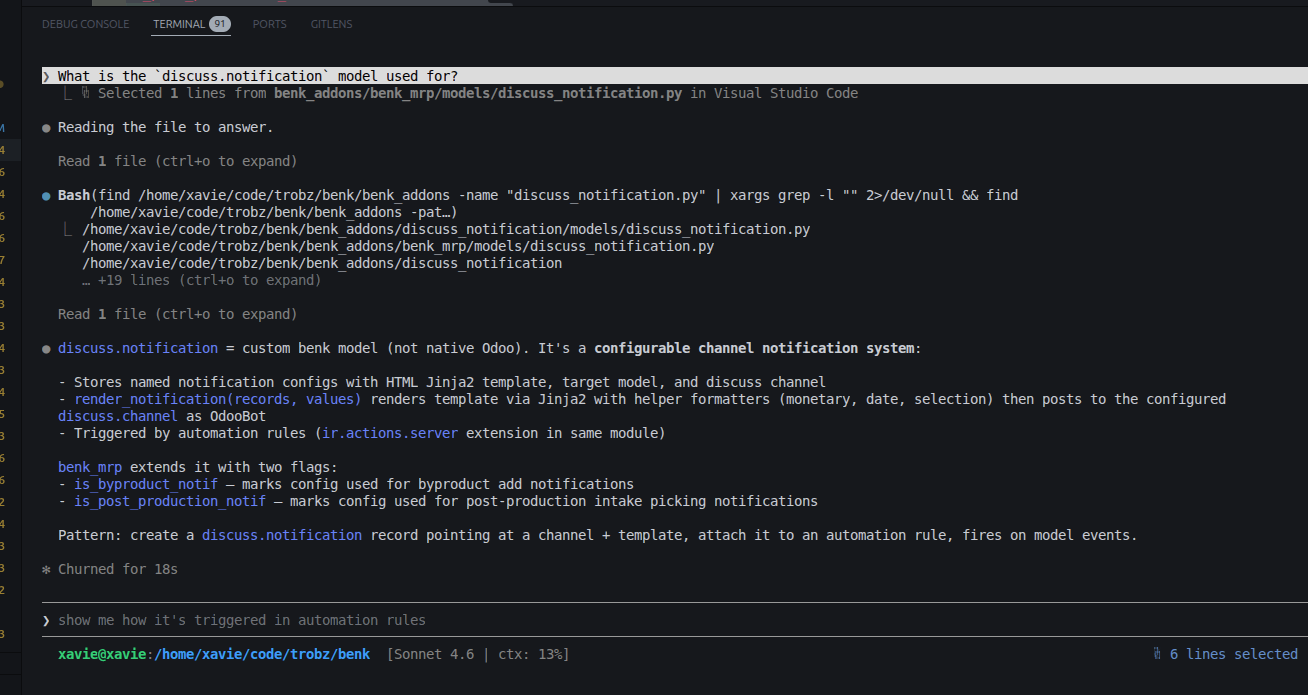1308x695 pixels.
Task: Click 'is_post_production_notif' flag name
Action: point(170,501)
